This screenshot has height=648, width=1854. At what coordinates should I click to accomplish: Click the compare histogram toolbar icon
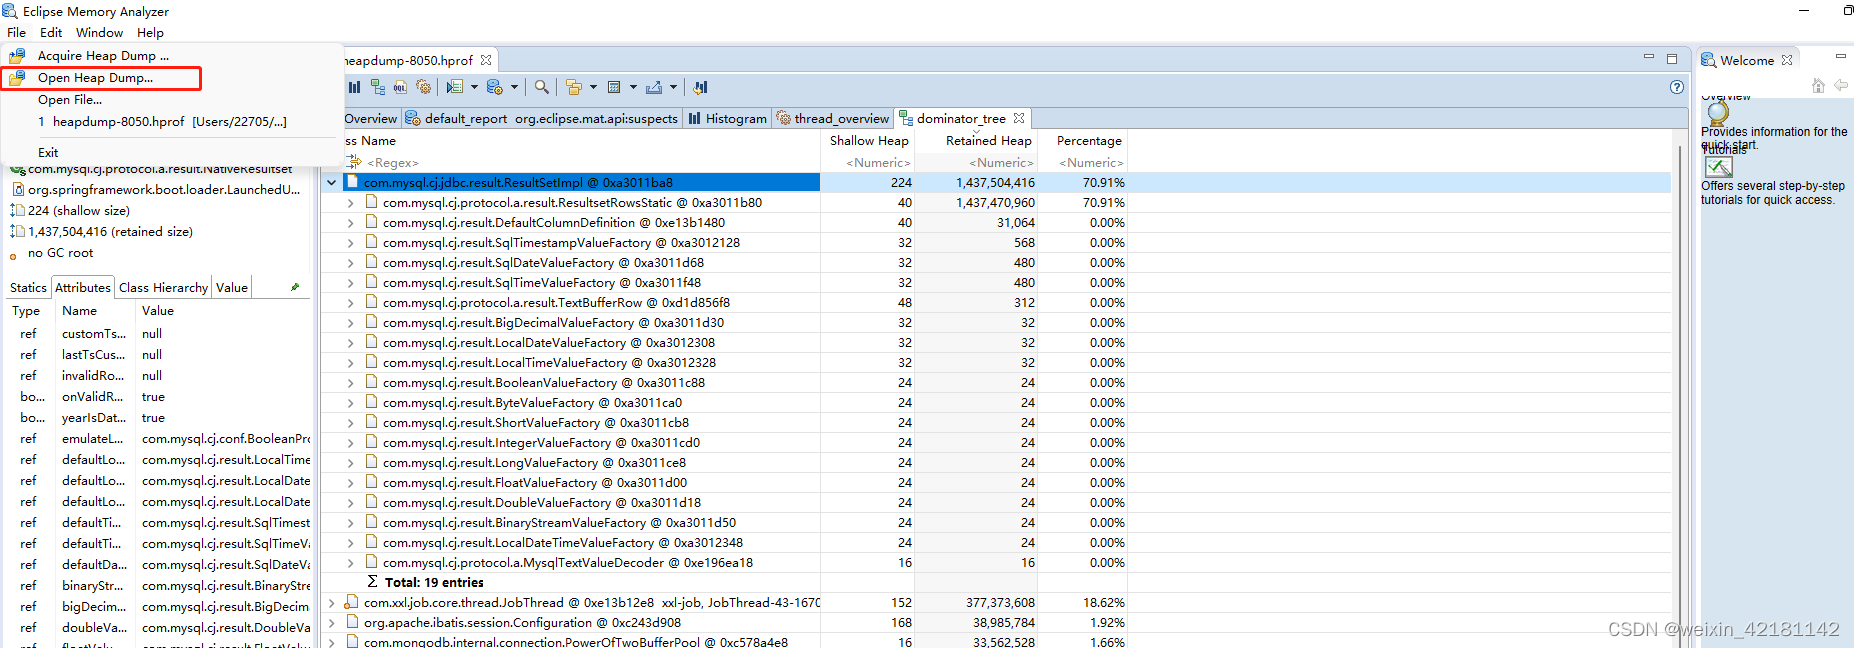[700, 87]
